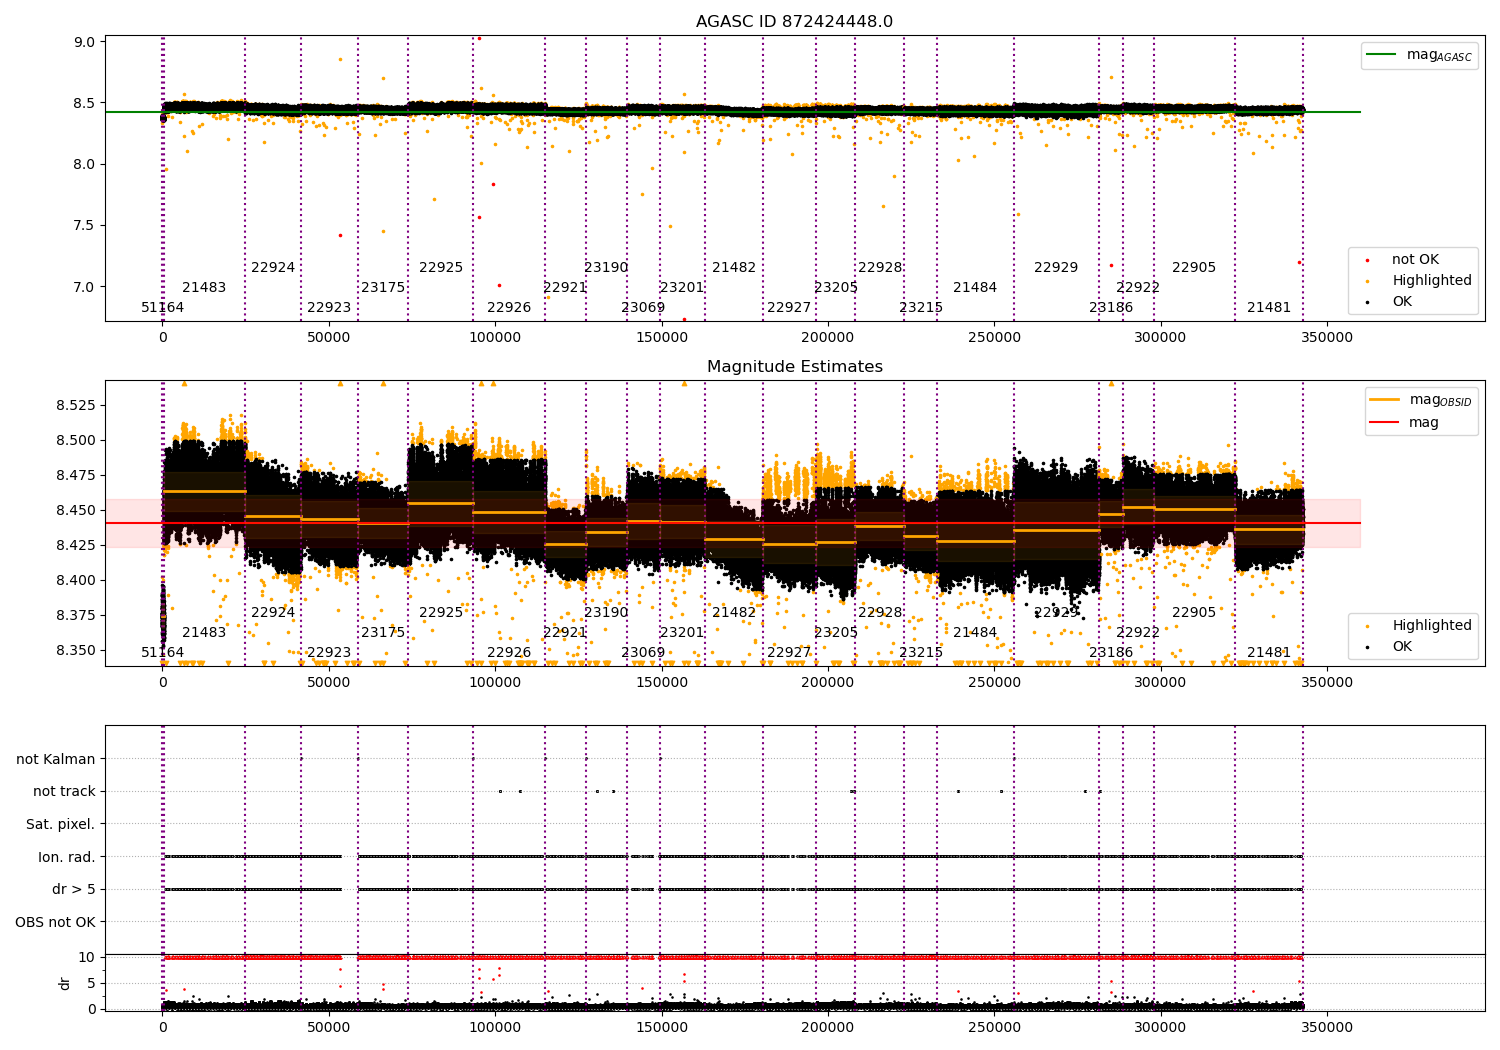The height and width of the screenshot is (1050, 1500).
Task: Click OBSID label 21484 in Magnitude Estimates plot
Action: [975, 633]
